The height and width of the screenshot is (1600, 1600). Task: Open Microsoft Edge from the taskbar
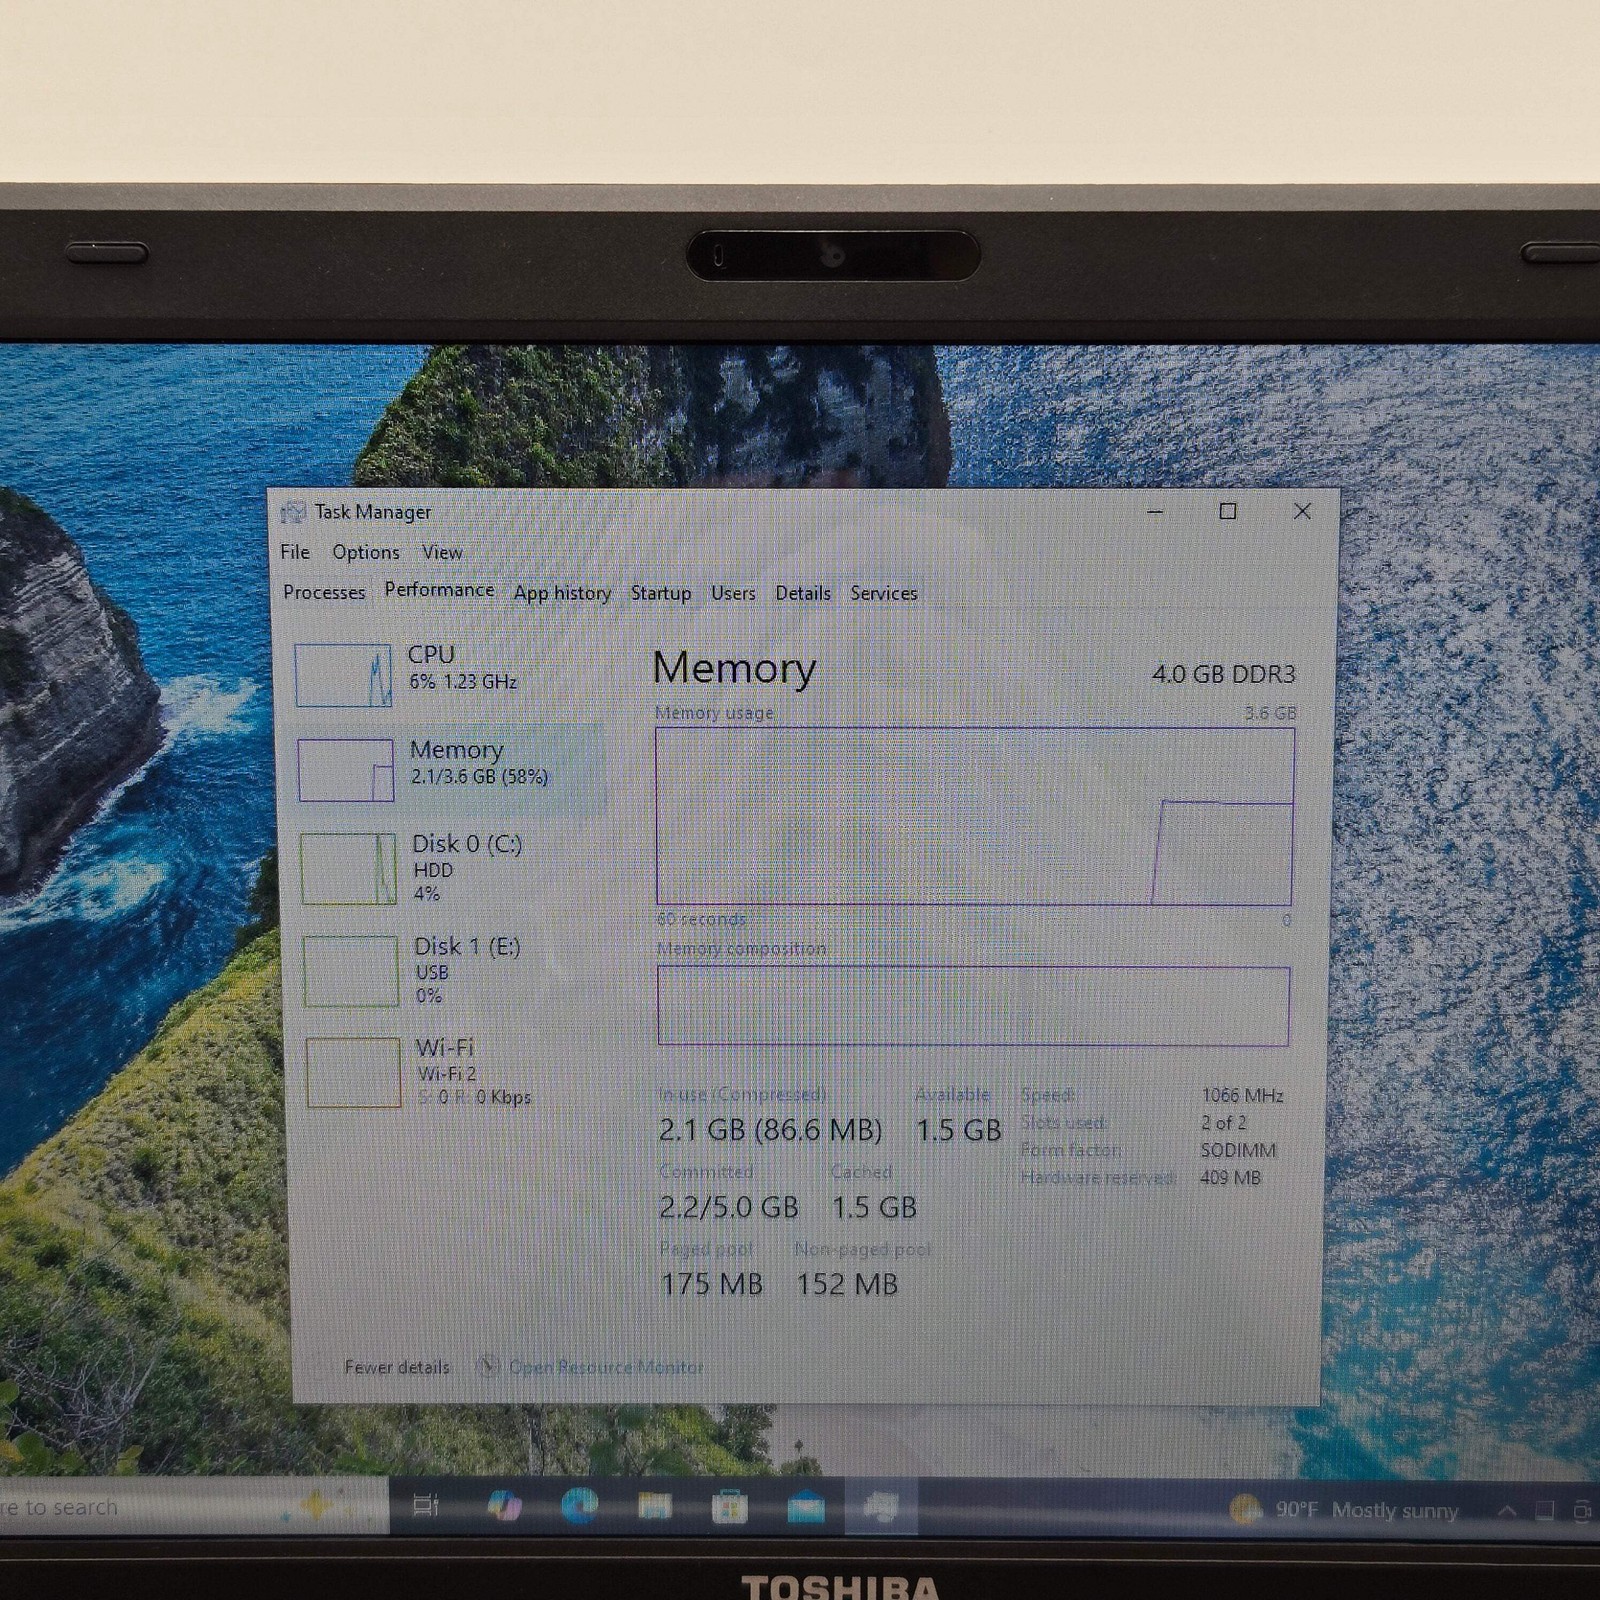coord(579,1505)
